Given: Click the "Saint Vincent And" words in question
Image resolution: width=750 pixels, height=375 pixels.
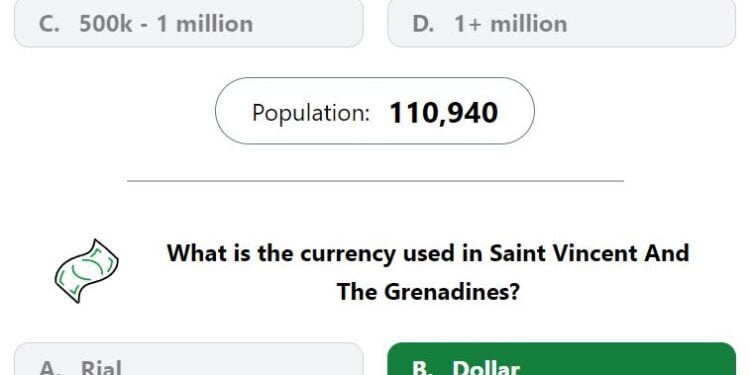Looking at the screenshot, I should point(590,253).
